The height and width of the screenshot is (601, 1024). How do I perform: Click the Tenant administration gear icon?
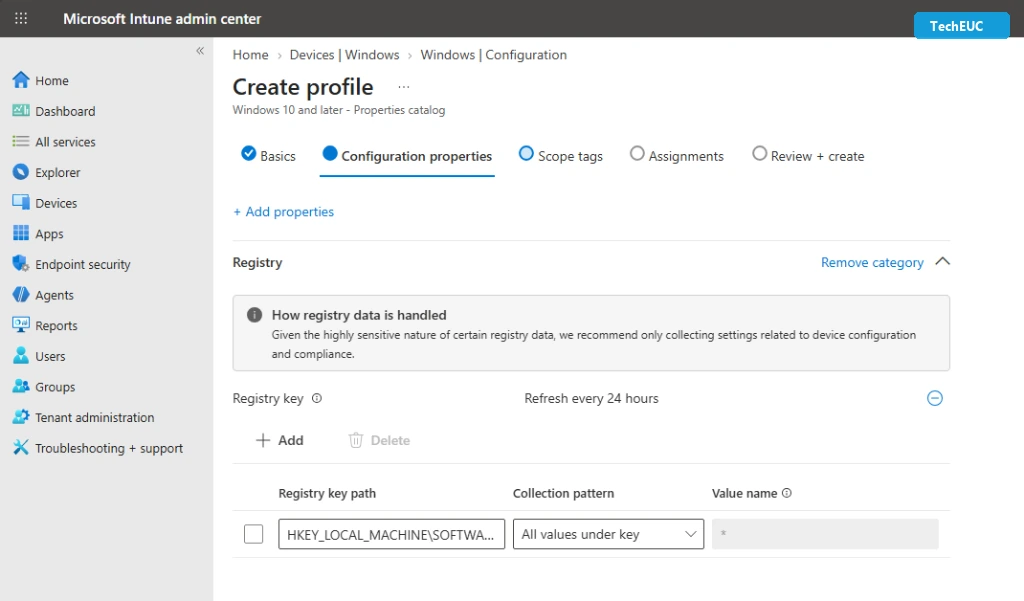click(x=21, y=417)
